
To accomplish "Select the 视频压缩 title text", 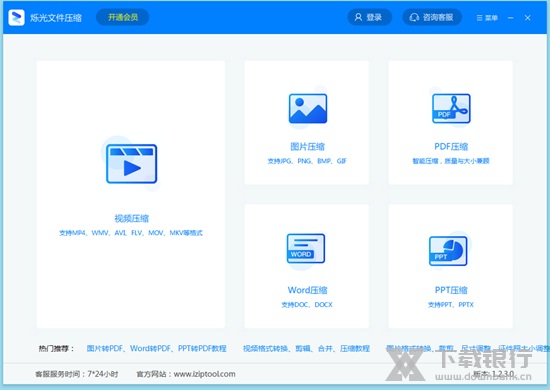I will point(132,218).
